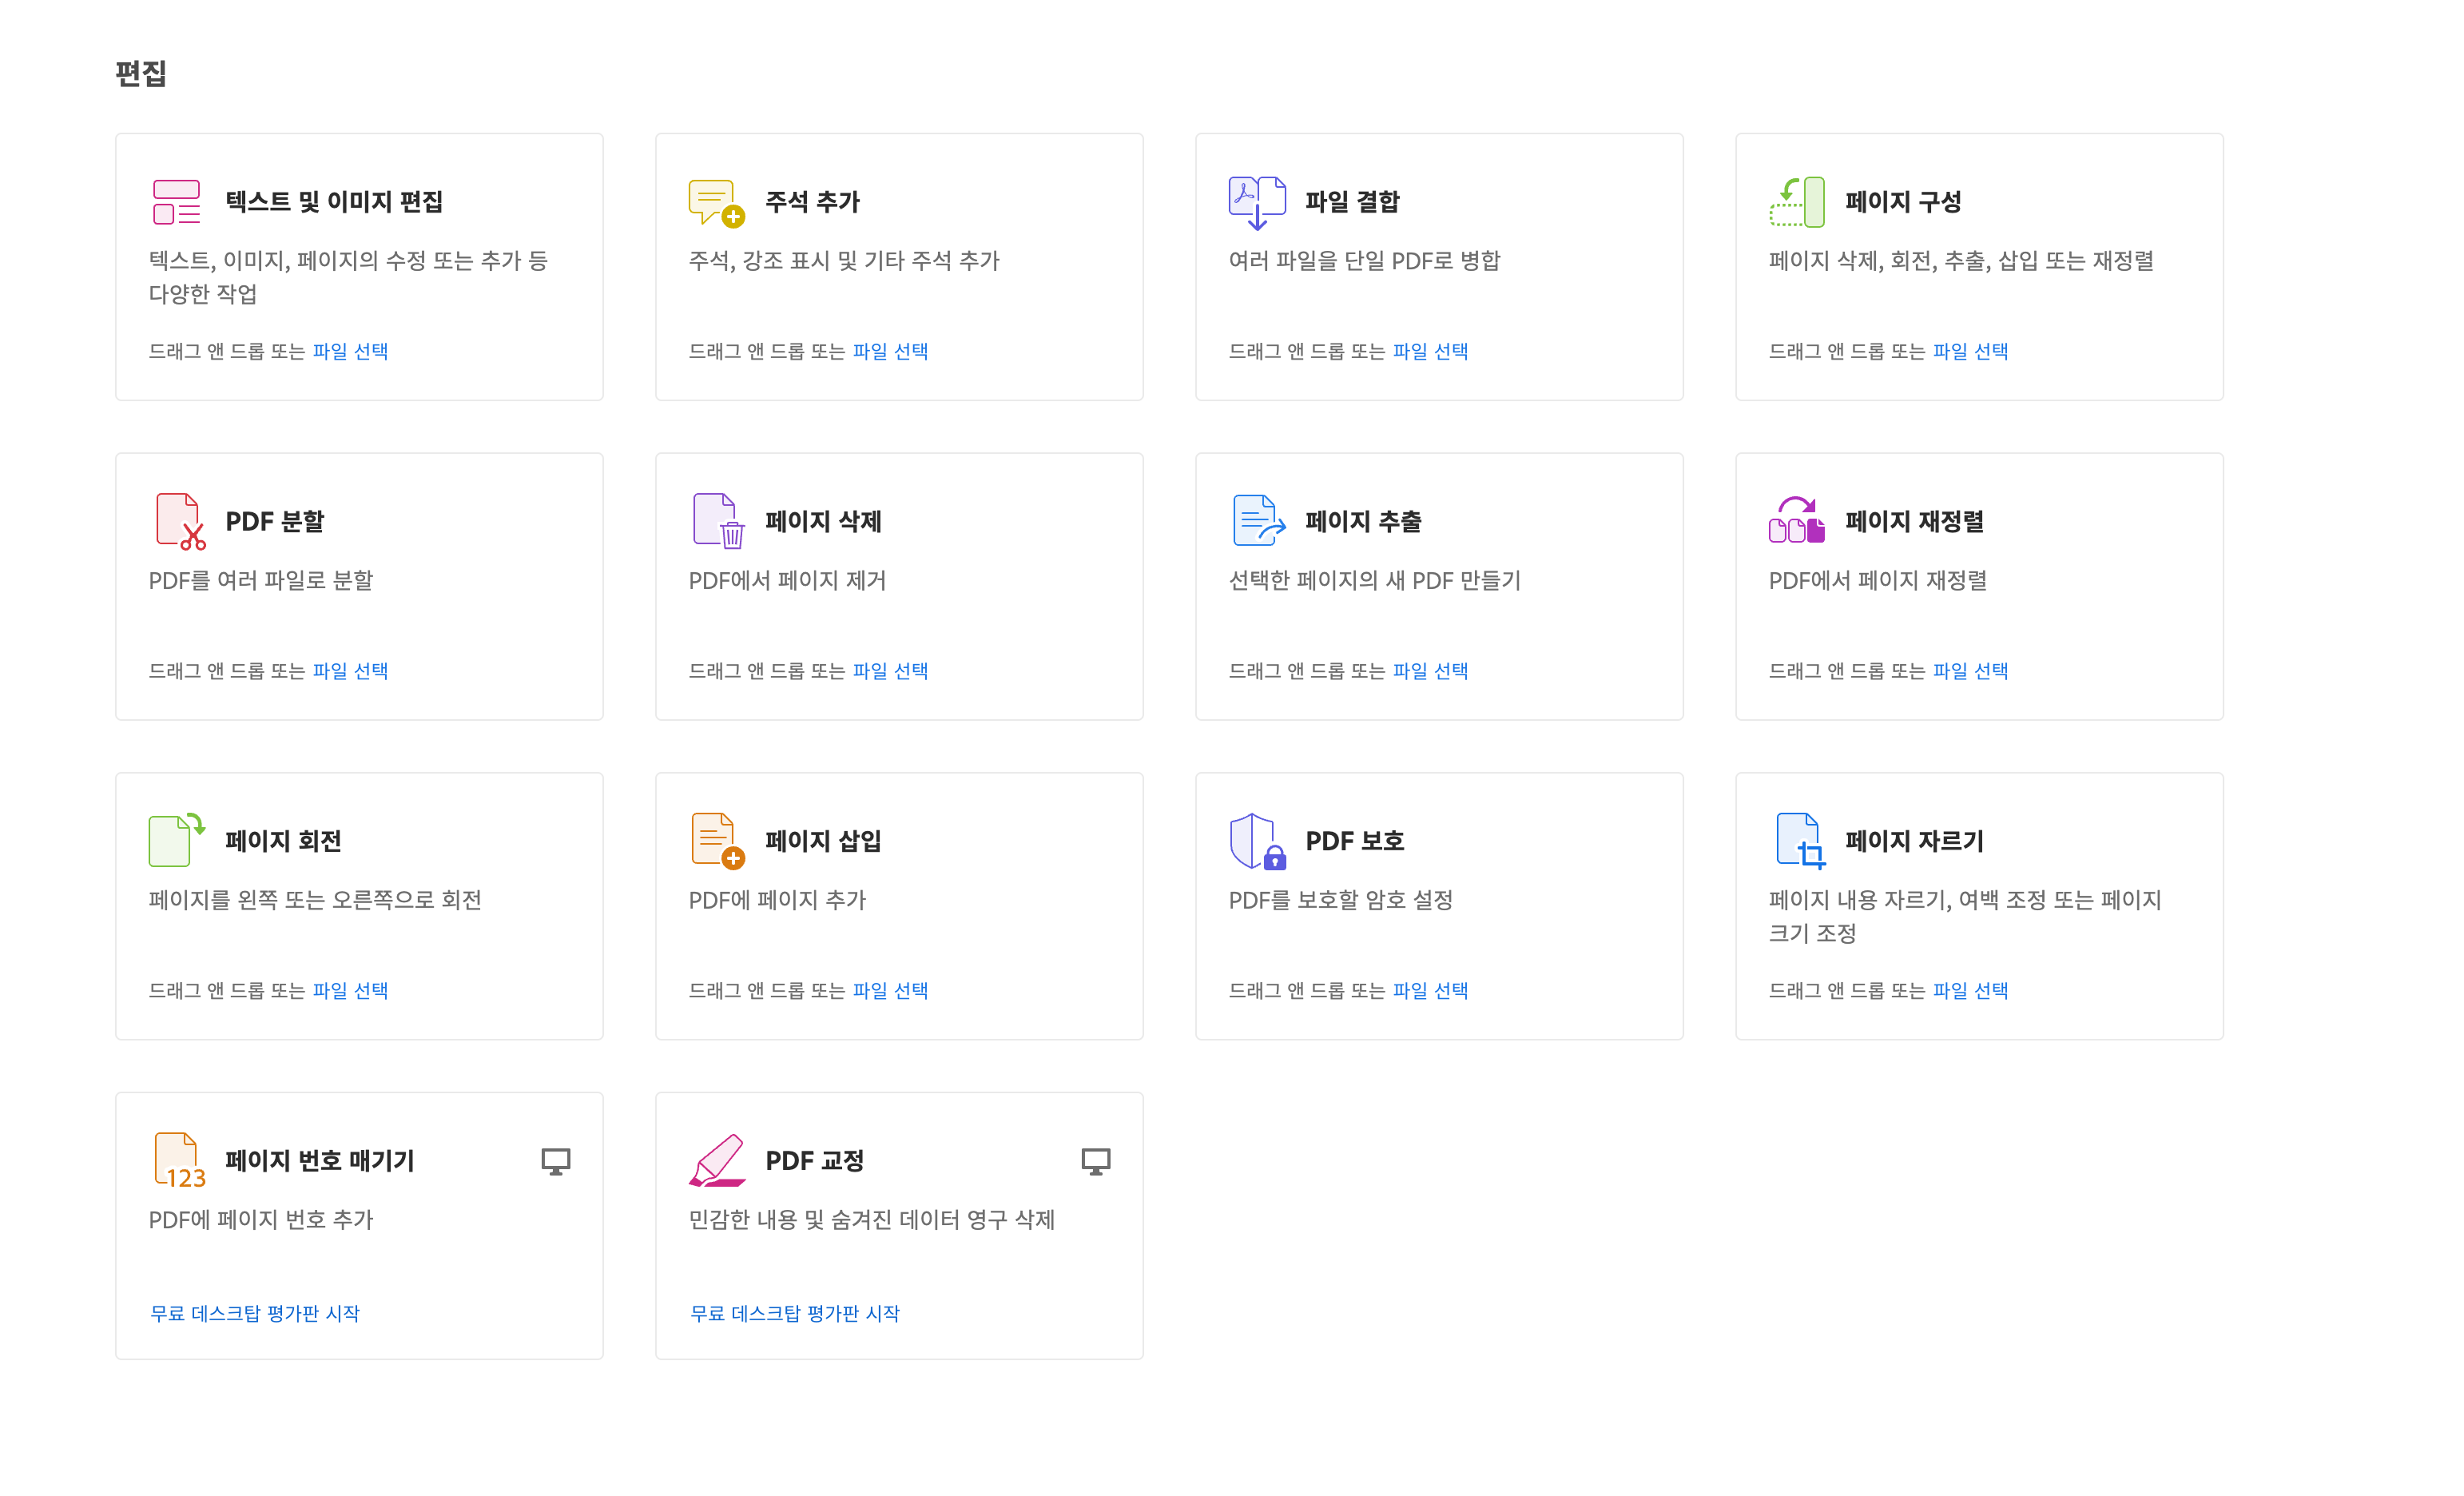This screenshot has height=1496, width=2464.
Task: Click the PDF 교정 highlighter icon
Action: click(717, 1160)
